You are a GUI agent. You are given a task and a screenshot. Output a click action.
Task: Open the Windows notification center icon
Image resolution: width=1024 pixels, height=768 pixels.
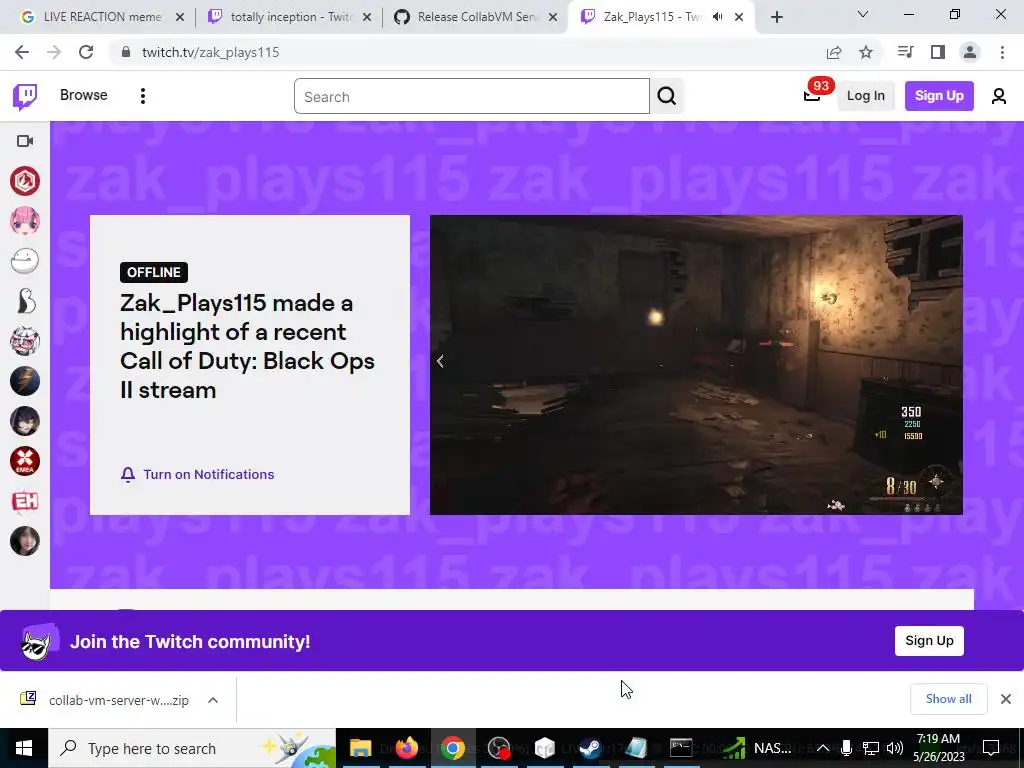point(991,748)
